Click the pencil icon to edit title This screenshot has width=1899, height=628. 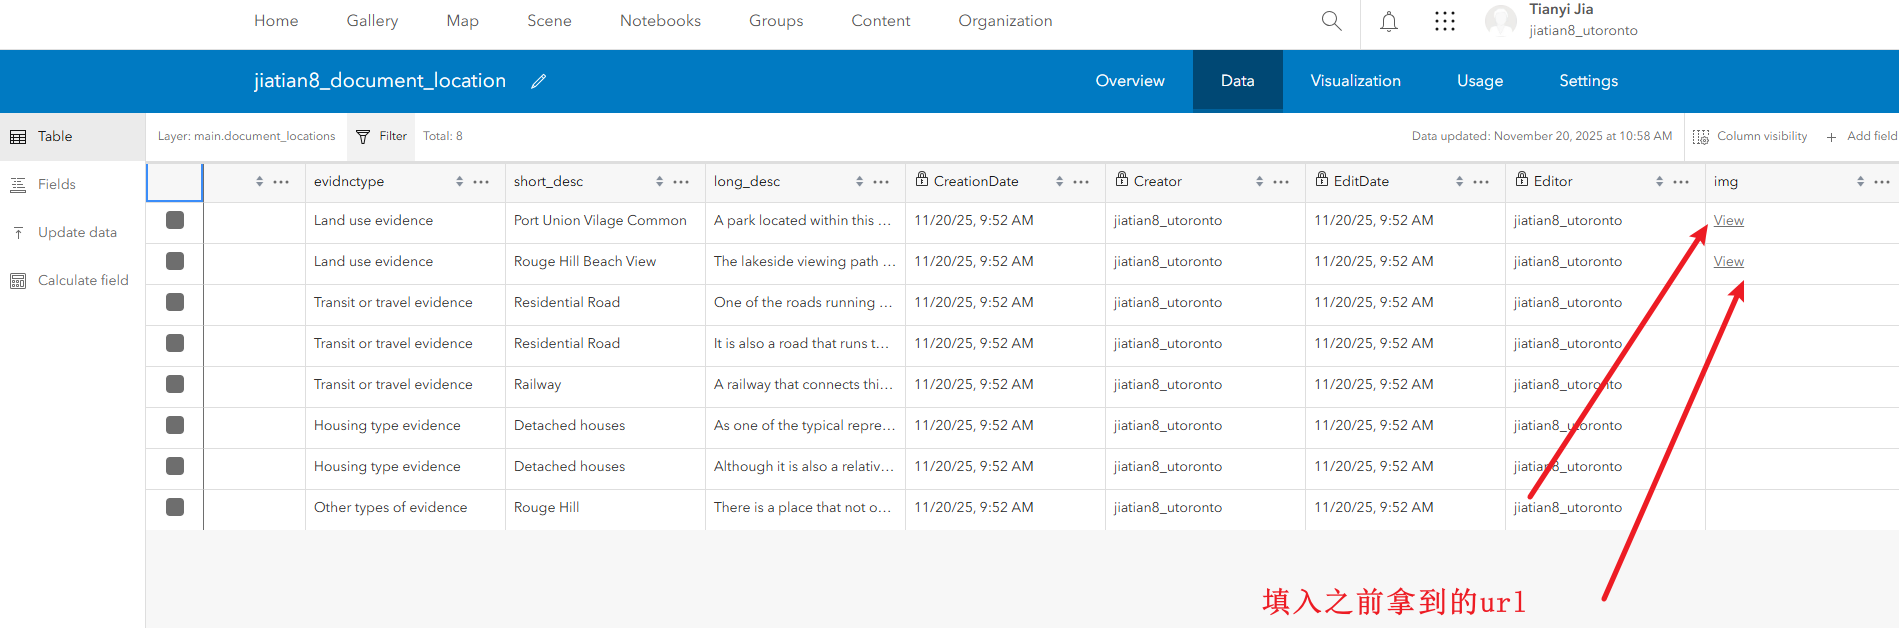point(538,82)
